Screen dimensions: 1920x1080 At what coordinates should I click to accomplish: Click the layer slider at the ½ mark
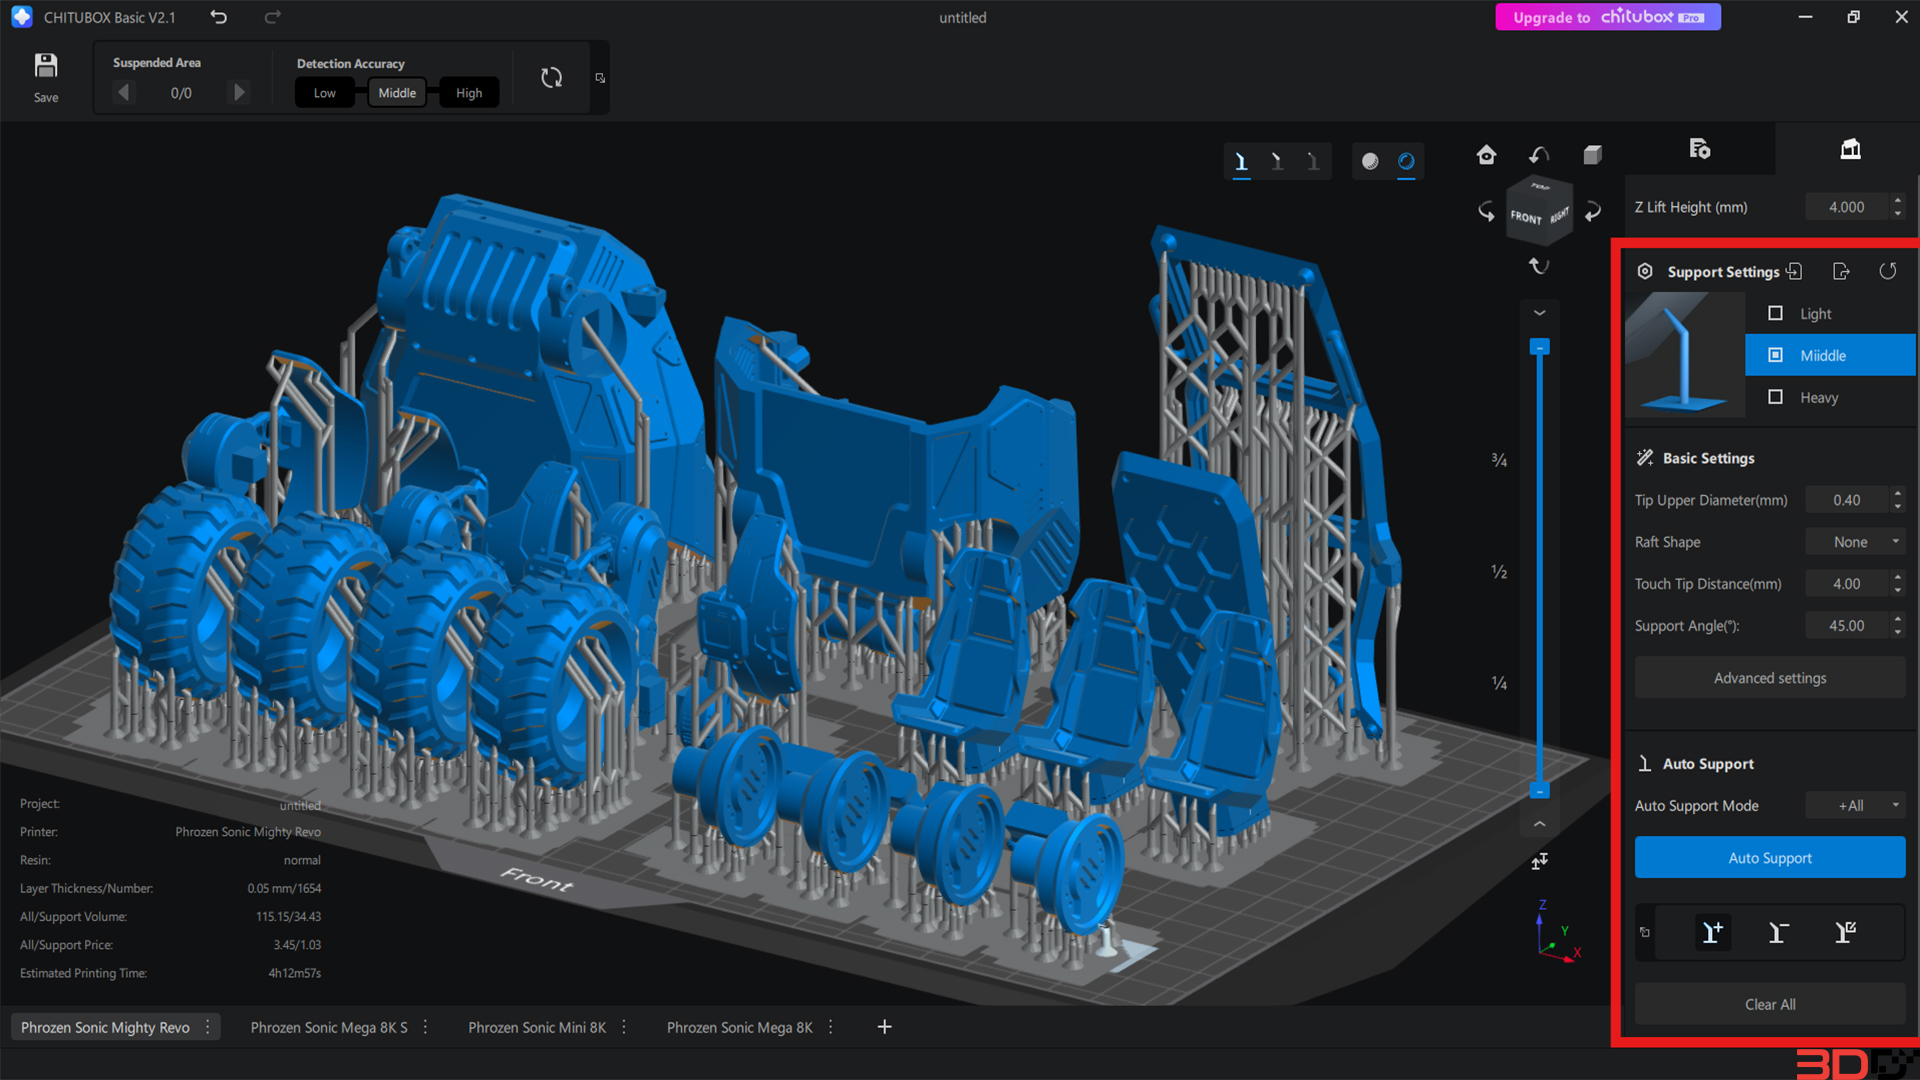(1539, 571)
